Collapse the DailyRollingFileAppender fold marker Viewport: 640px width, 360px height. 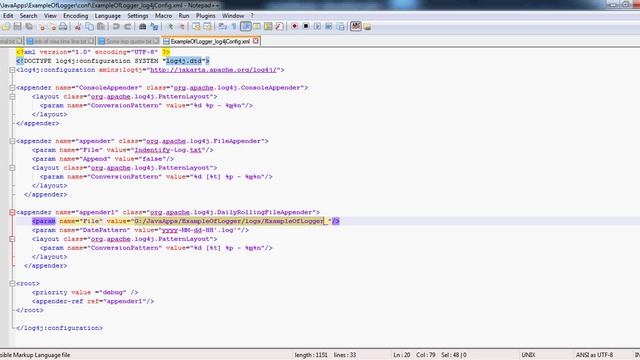pos(12,212)
